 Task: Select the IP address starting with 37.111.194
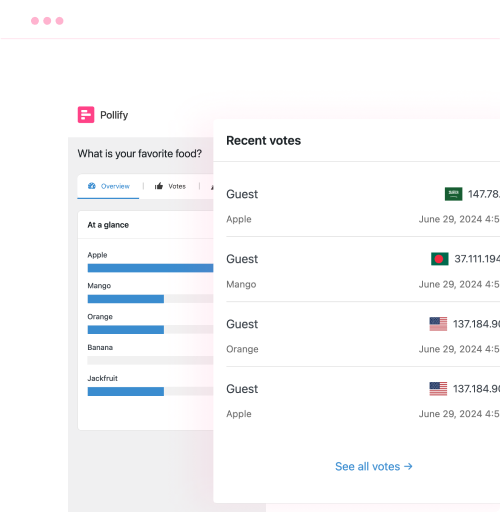pos(477,259)
